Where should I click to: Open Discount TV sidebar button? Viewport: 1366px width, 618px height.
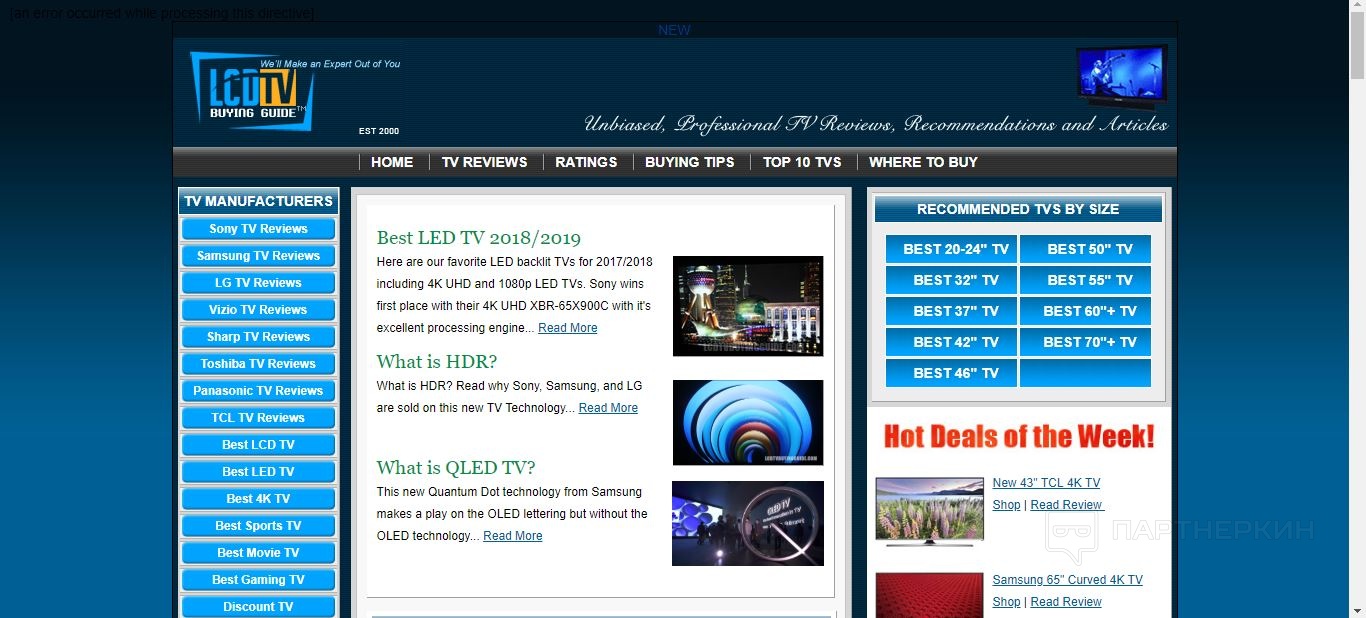coord(258,607)
